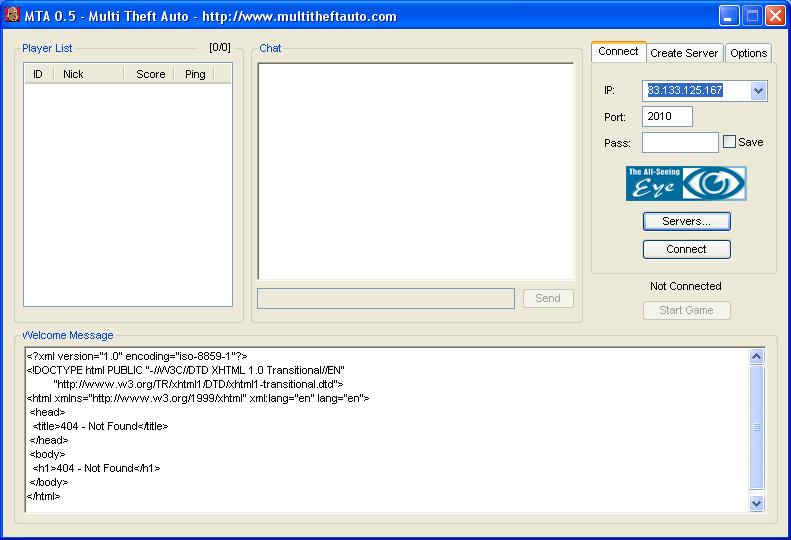This screenshot has height=540, width=791.
Task: Open the Servers... browser button
Action: [686, 221]
